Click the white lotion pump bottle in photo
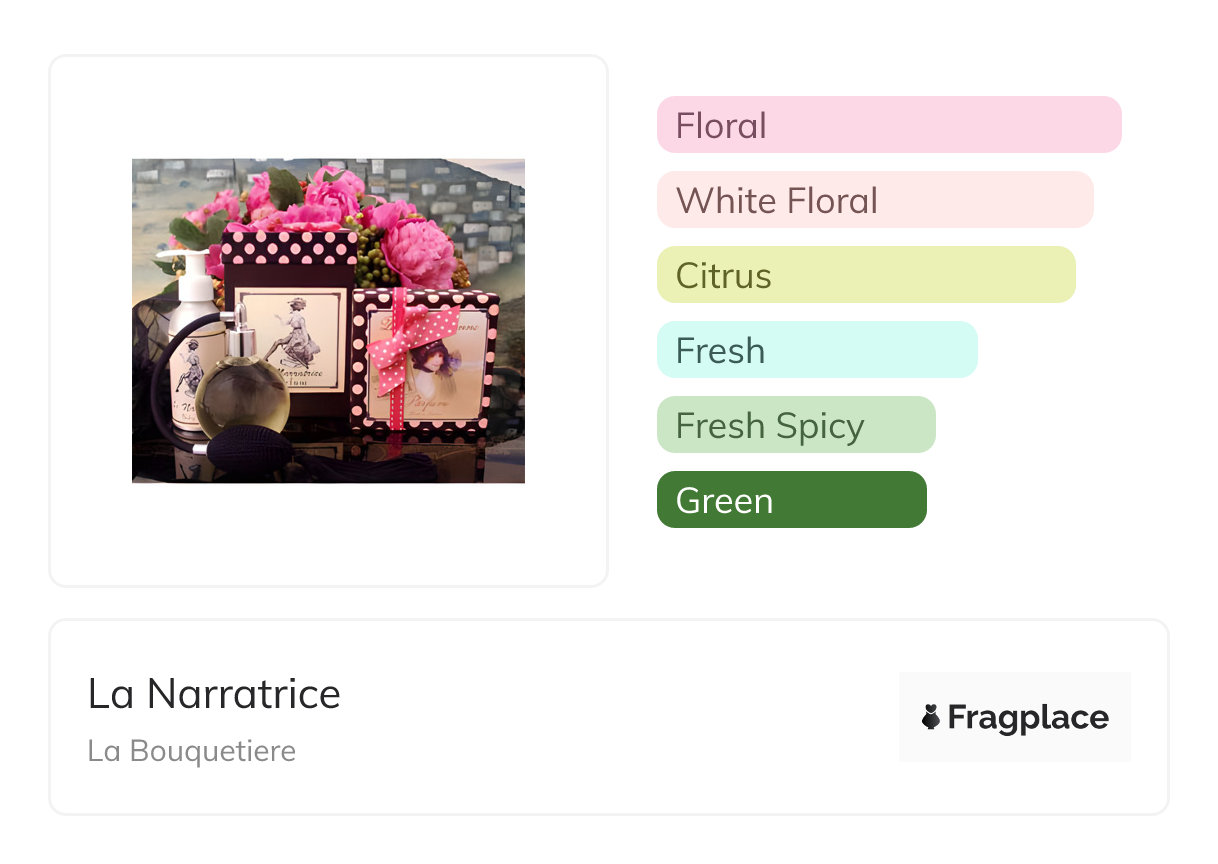Screen dimensions: 1218x864 click(190, 340)
